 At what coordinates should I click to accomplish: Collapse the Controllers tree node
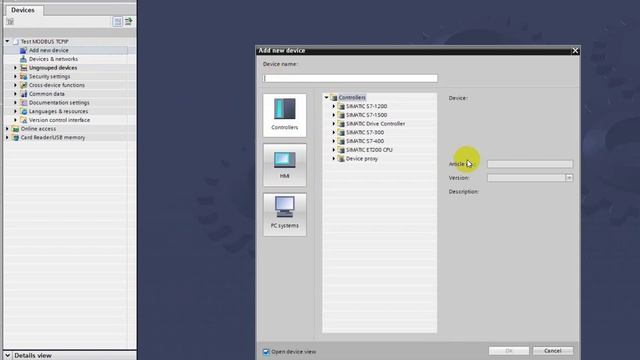click(326, 98)
